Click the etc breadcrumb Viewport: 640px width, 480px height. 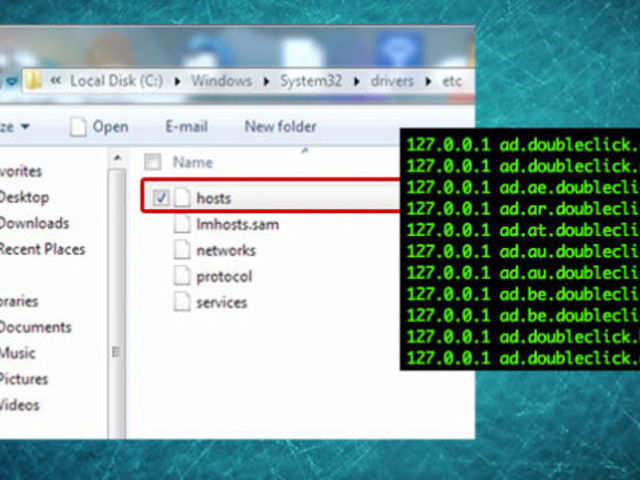(452, 81)
